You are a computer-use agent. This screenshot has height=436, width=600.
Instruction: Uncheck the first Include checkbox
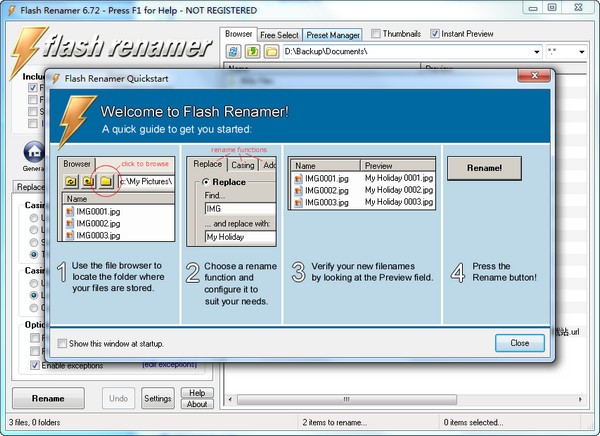(33, 88)
